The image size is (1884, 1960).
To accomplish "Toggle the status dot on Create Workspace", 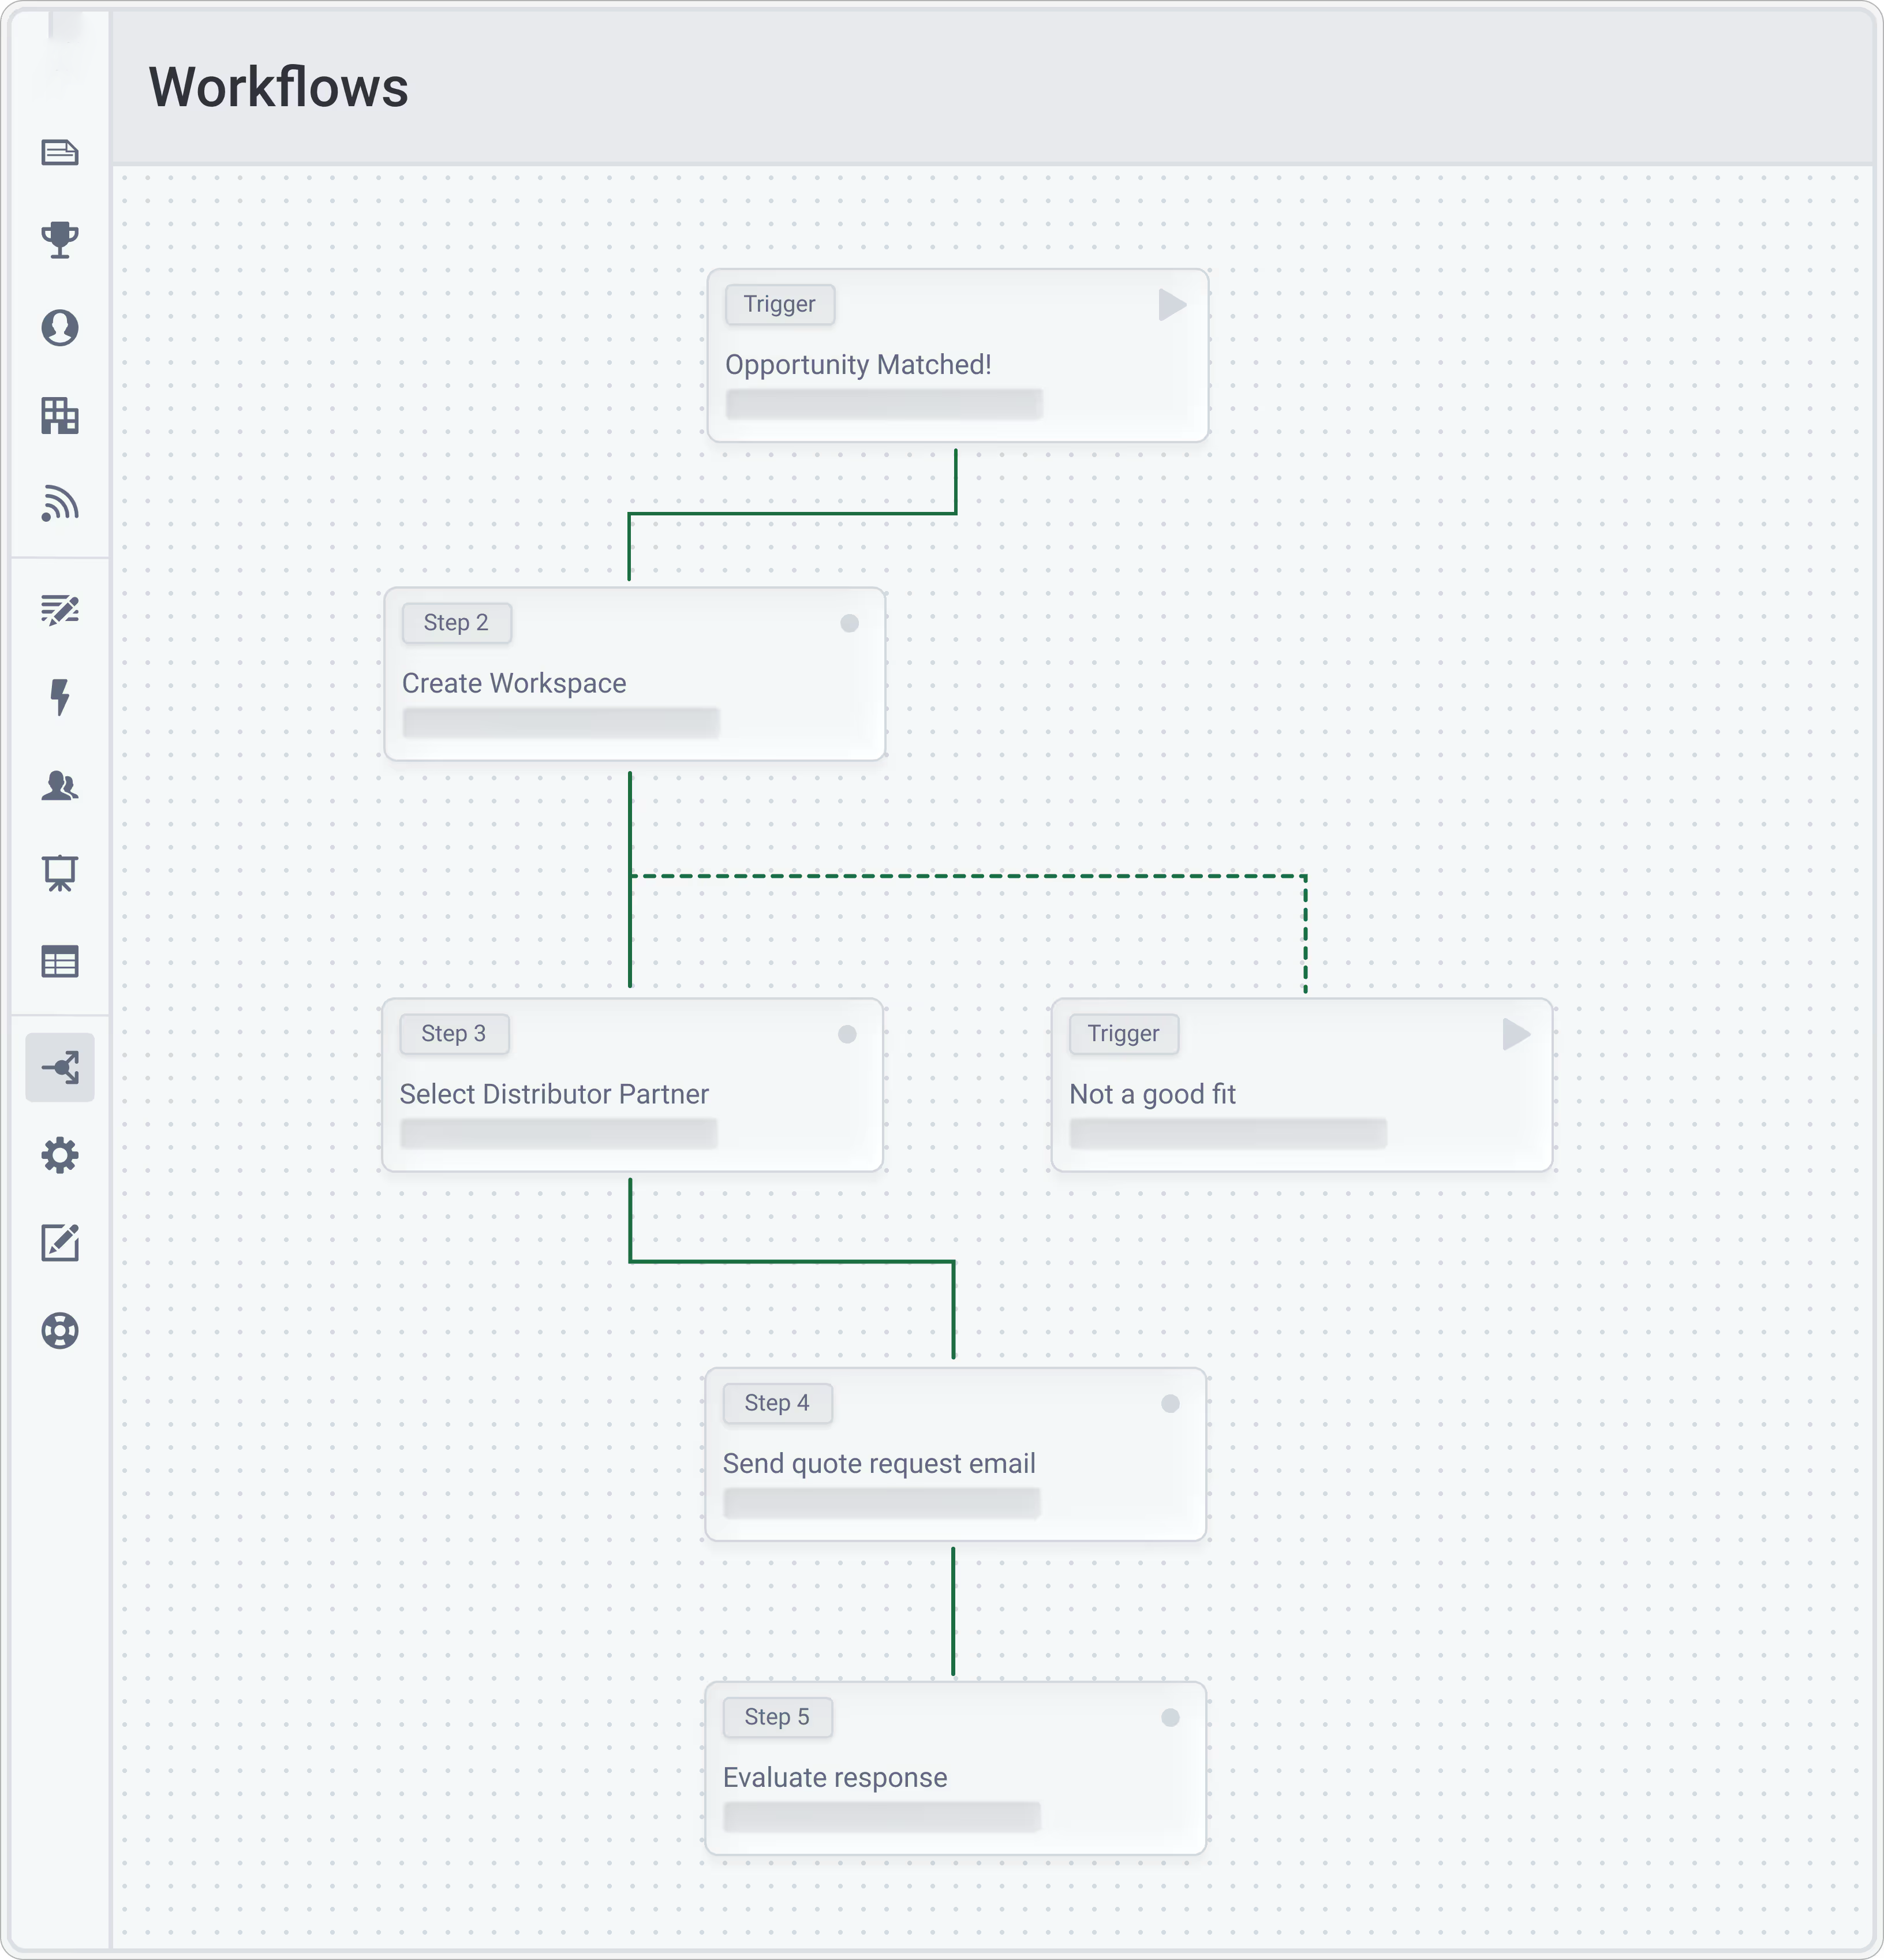I will click(850, 623).
